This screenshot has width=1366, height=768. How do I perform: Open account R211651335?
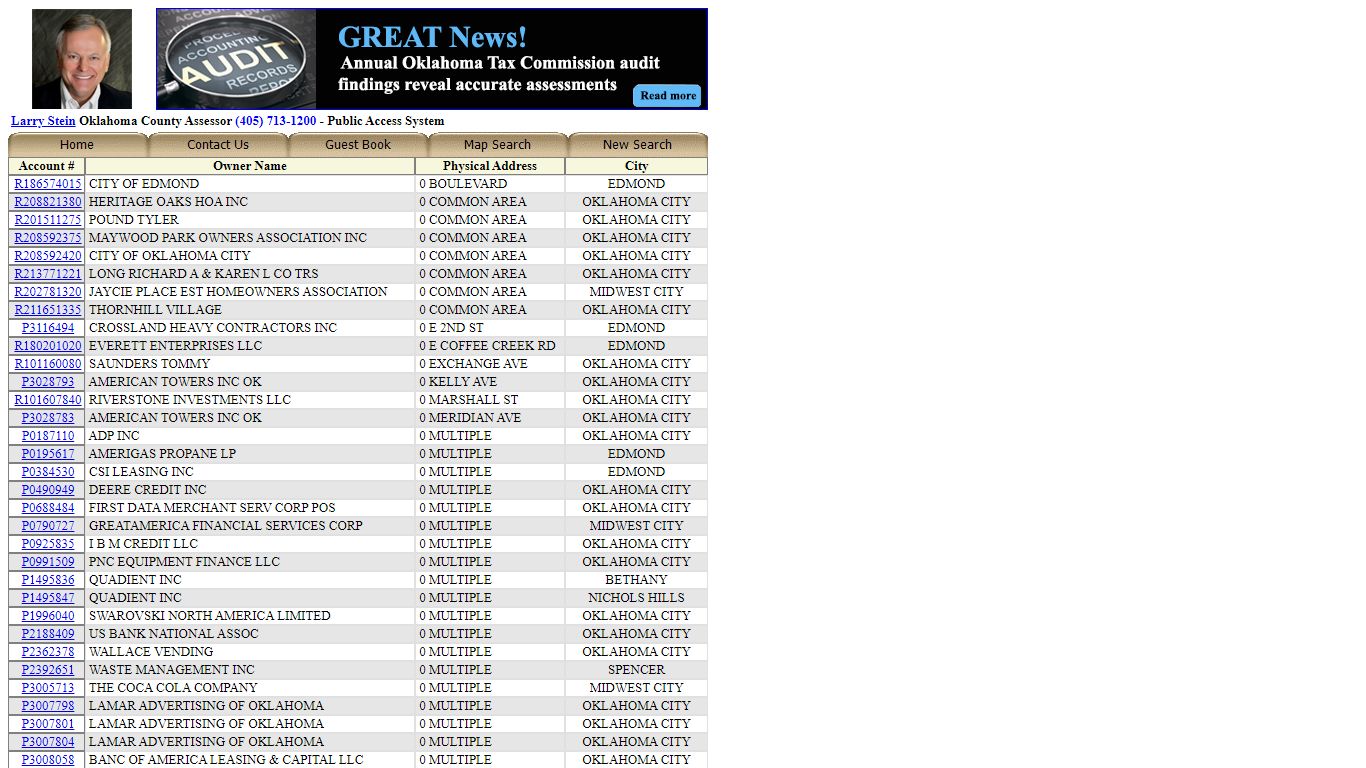[x=48, y=310]
